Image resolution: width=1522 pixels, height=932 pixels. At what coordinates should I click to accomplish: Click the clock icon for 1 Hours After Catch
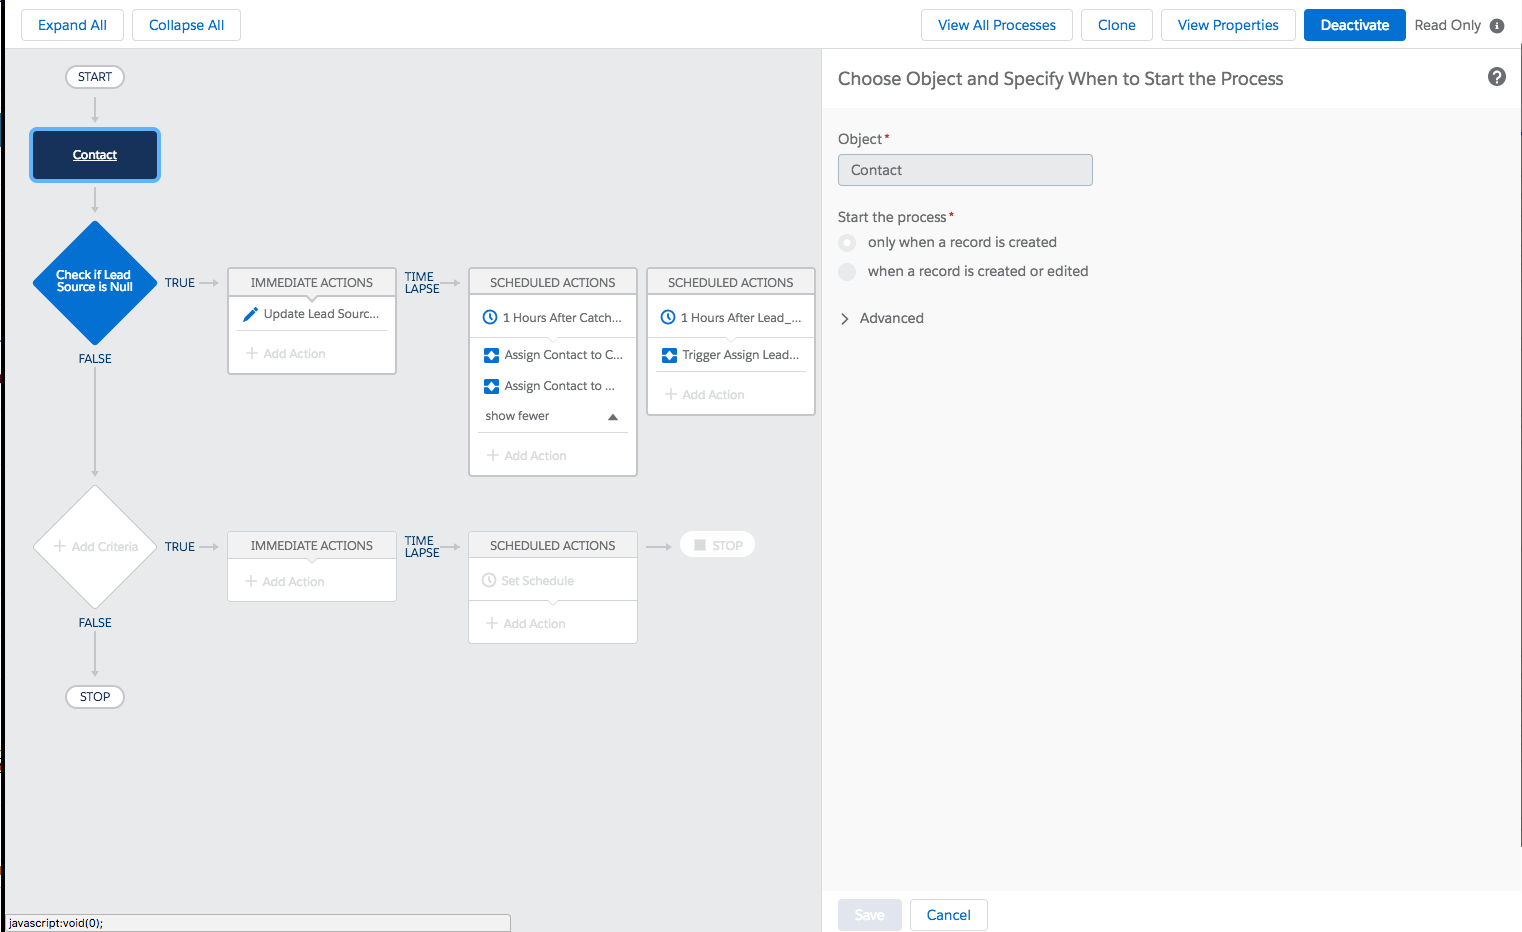(x=490, y=317)
